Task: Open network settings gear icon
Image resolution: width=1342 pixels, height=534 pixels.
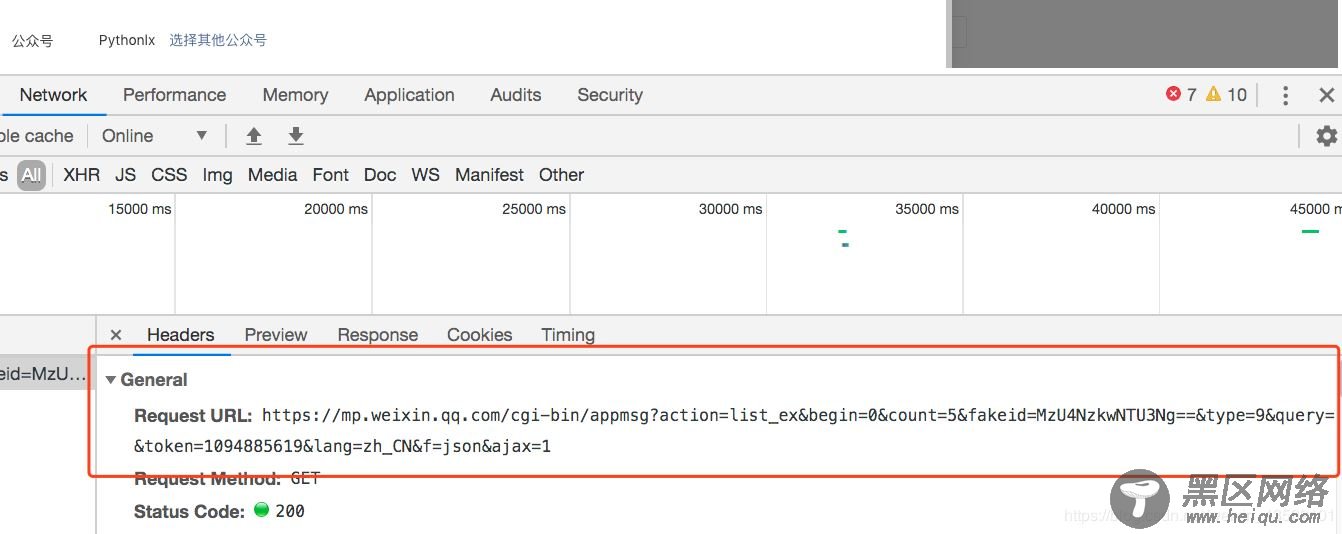Action: [1326, 136]
